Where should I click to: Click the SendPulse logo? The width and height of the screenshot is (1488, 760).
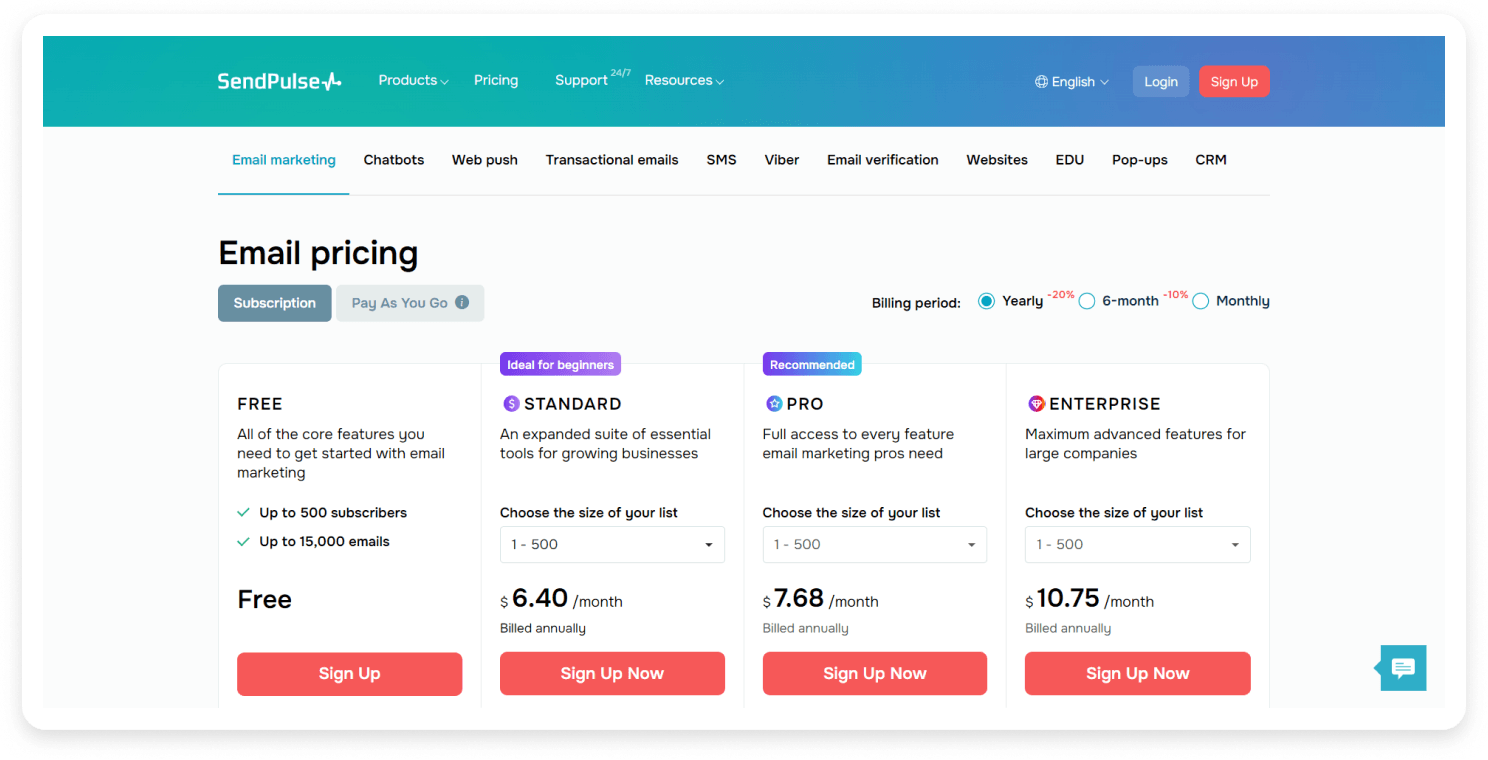(x=280, y=81)
